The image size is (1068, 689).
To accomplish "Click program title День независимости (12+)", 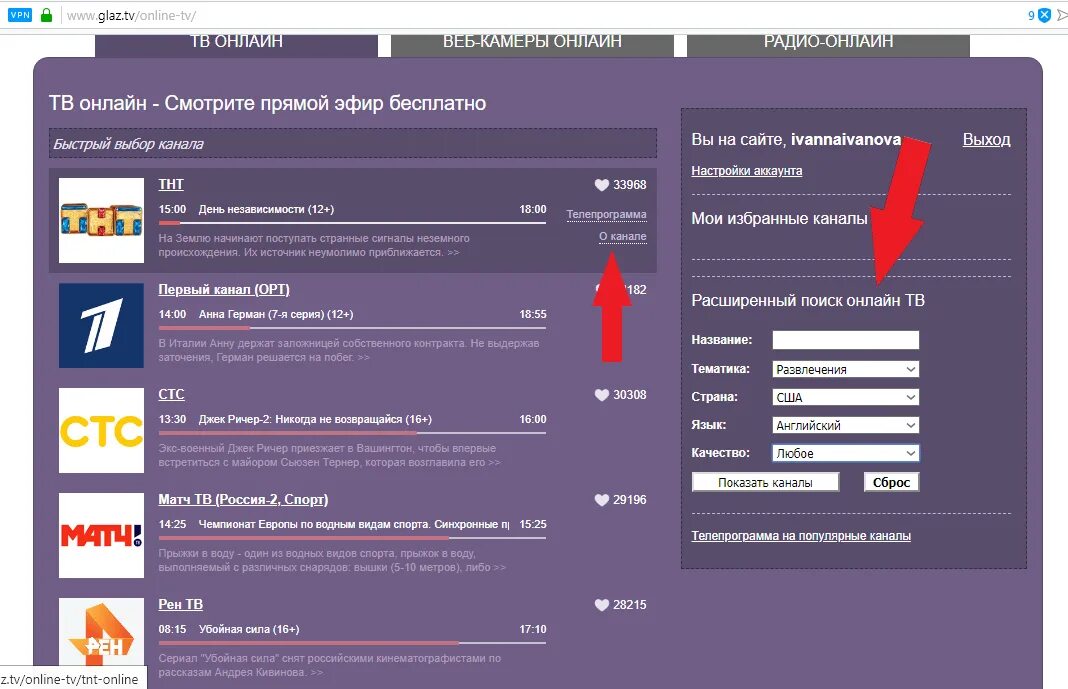I will tap(266, 210).
